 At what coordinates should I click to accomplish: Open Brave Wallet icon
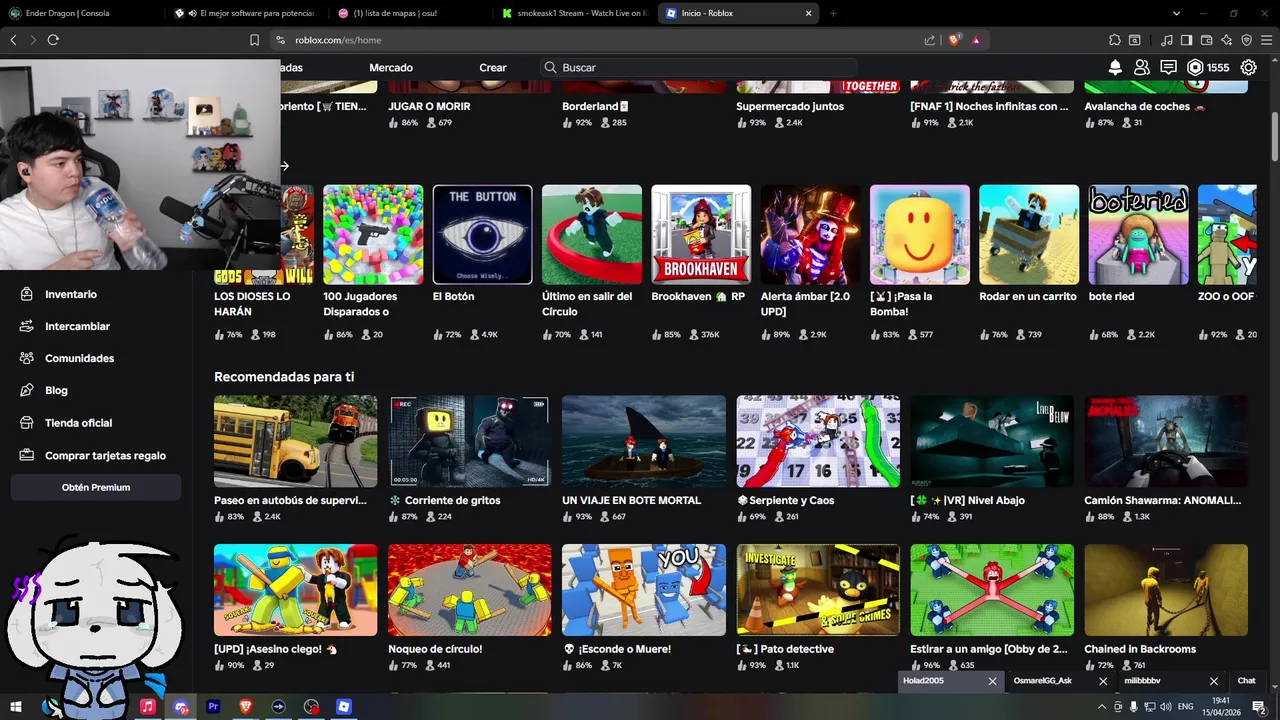point(1206,40)
